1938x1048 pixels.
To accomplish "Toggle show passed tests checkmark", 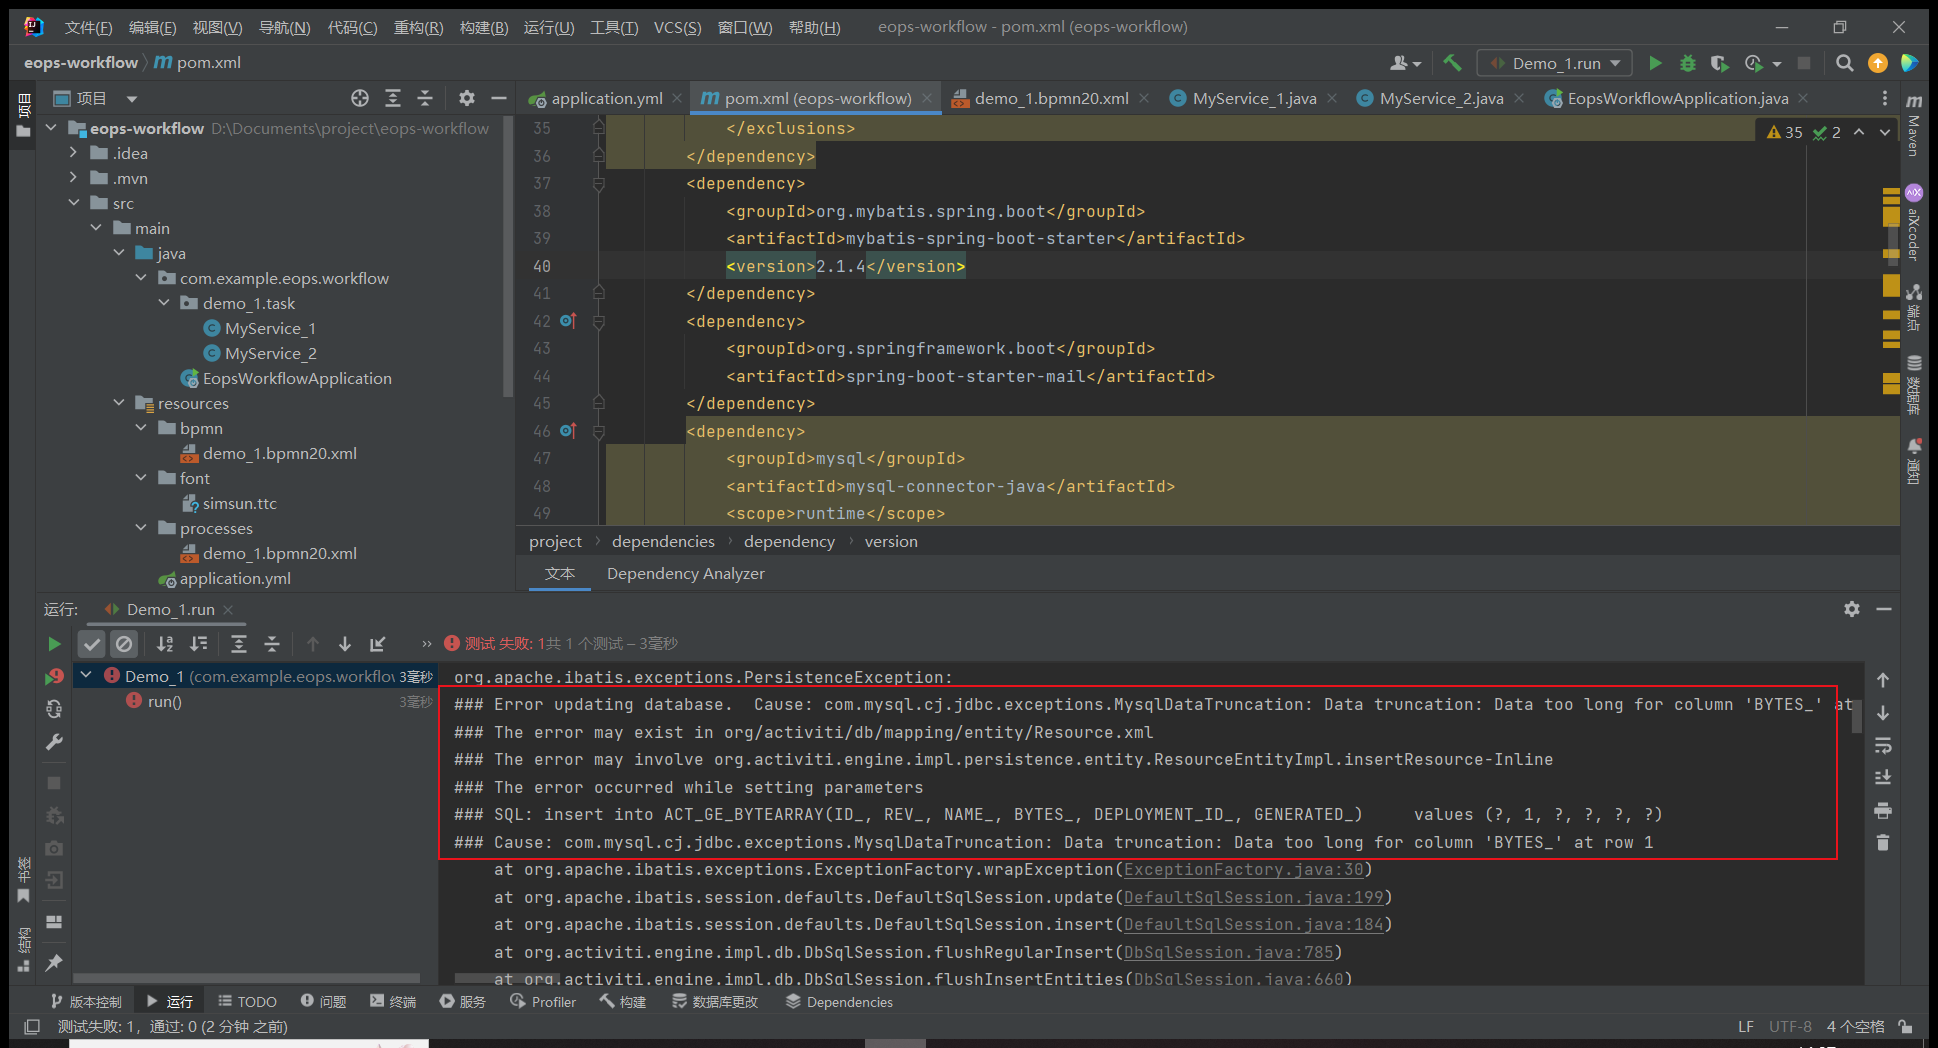I will [92, 644].
